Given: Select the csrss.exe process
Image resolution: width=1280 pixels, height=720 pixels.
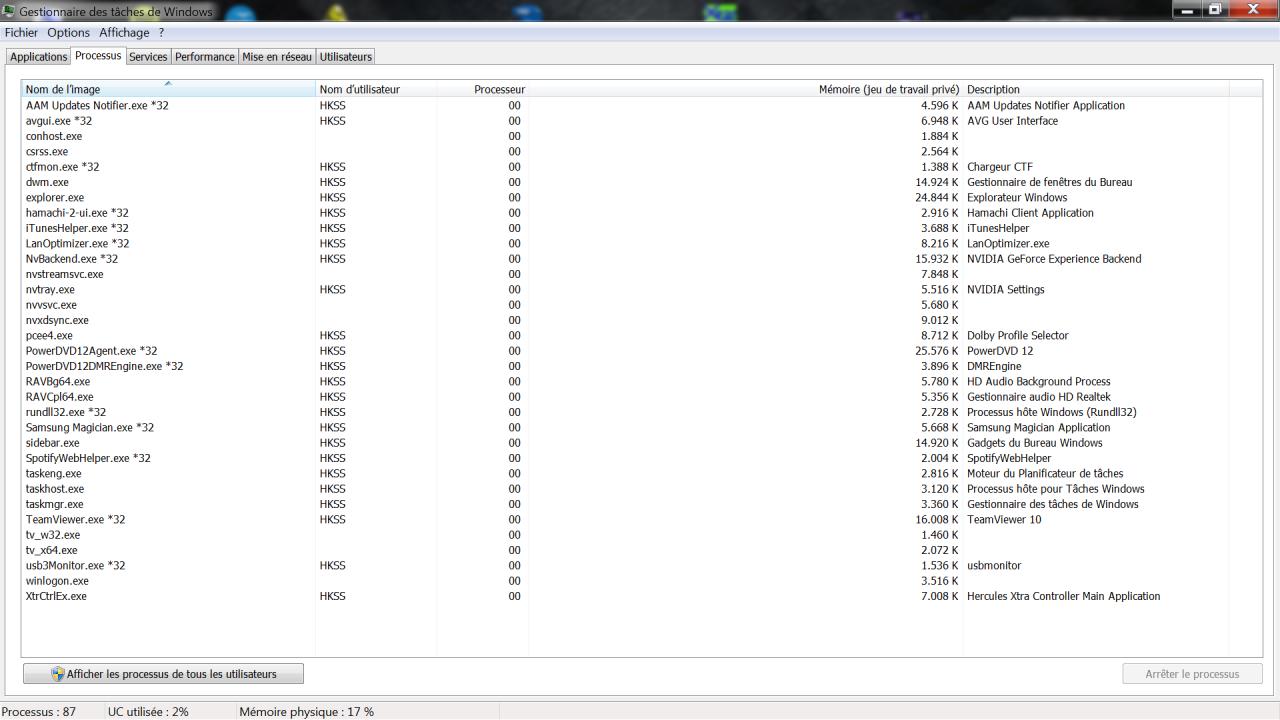Looking at the screenshot, I should point(642,151).
